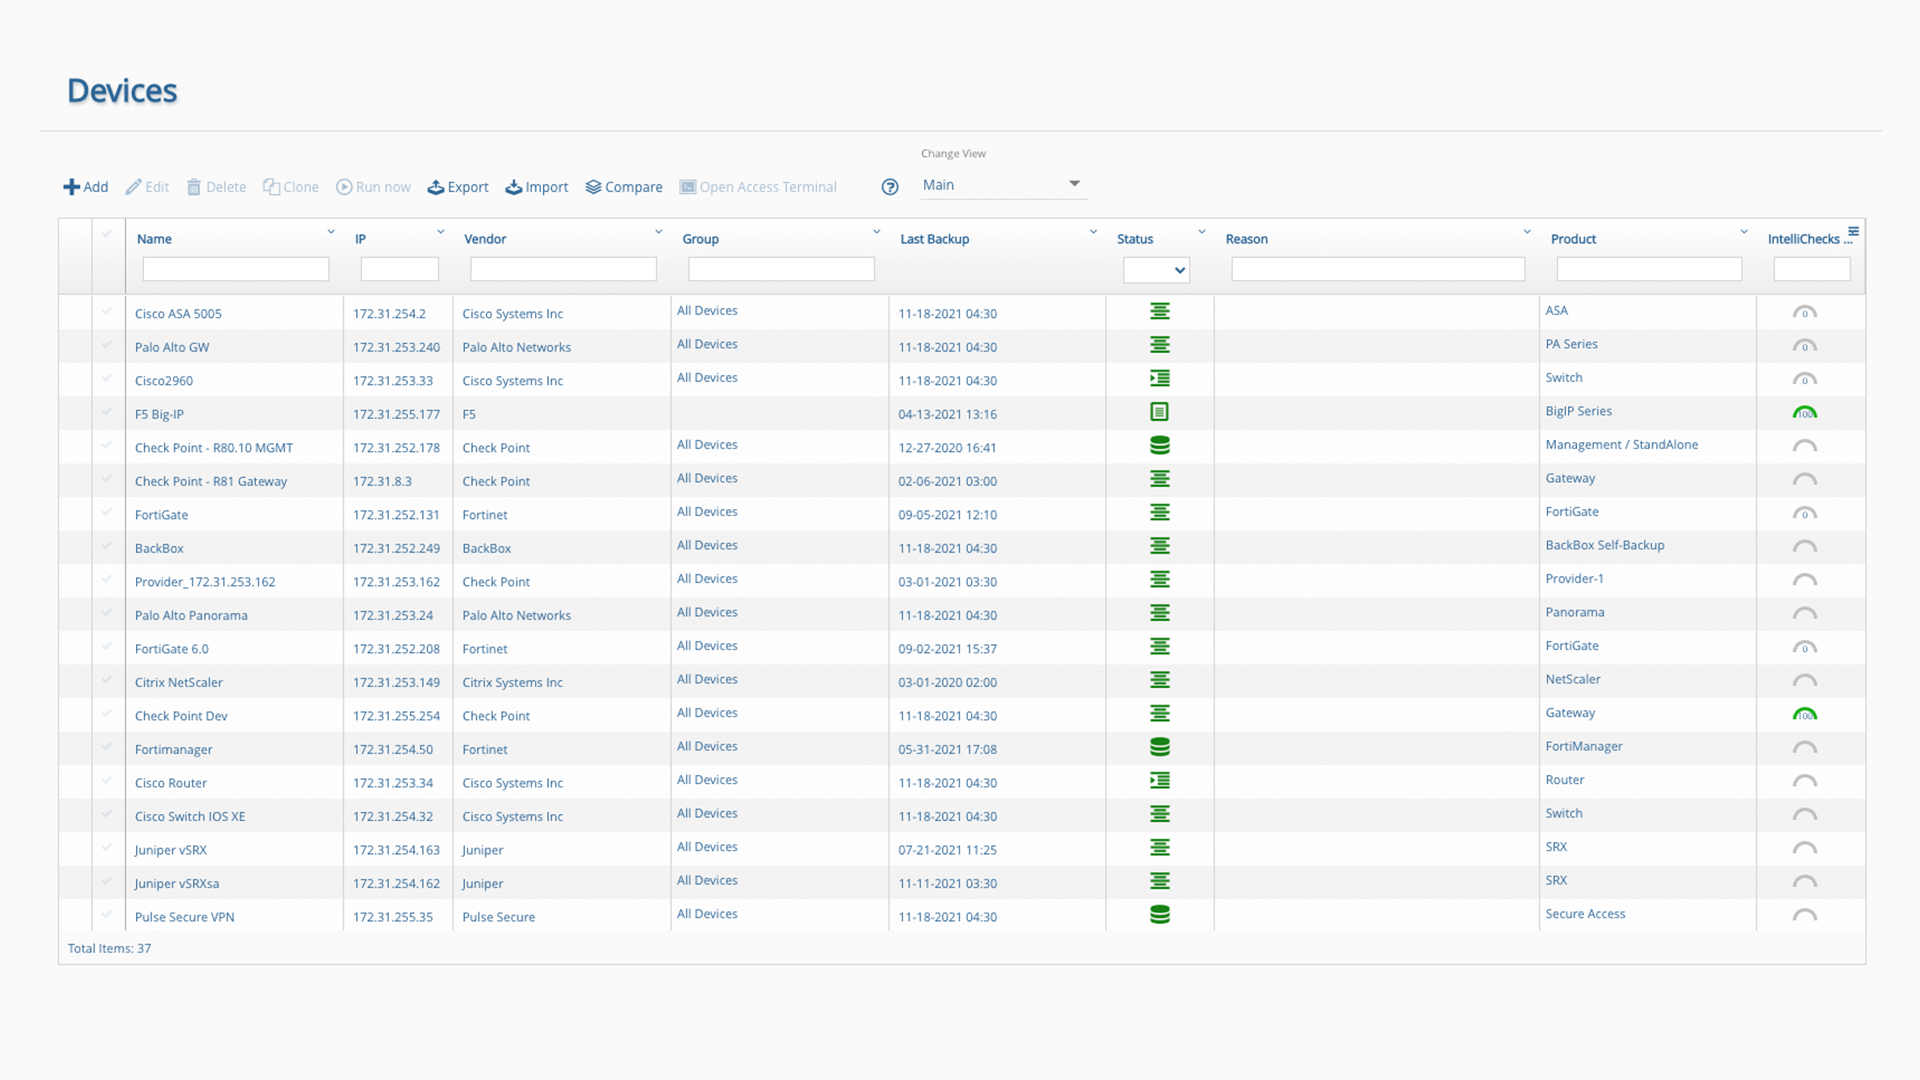1920x1080 pixels.
Task: Click the Edit pencil button
Action: (147, 187)
